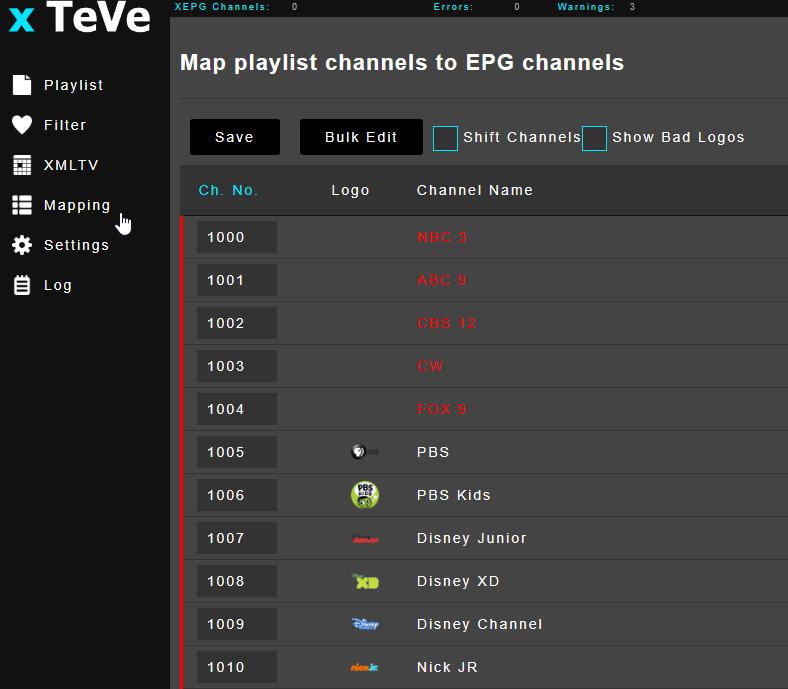Edit the channel number field 1000
Screen dimensions: 788x689
coord(237,237)
